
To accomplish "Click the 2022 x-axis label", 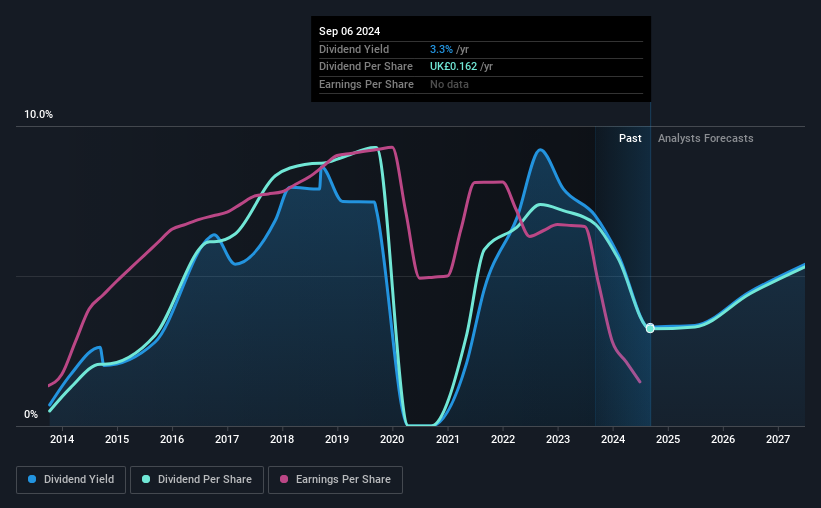I will coord(503,439).
